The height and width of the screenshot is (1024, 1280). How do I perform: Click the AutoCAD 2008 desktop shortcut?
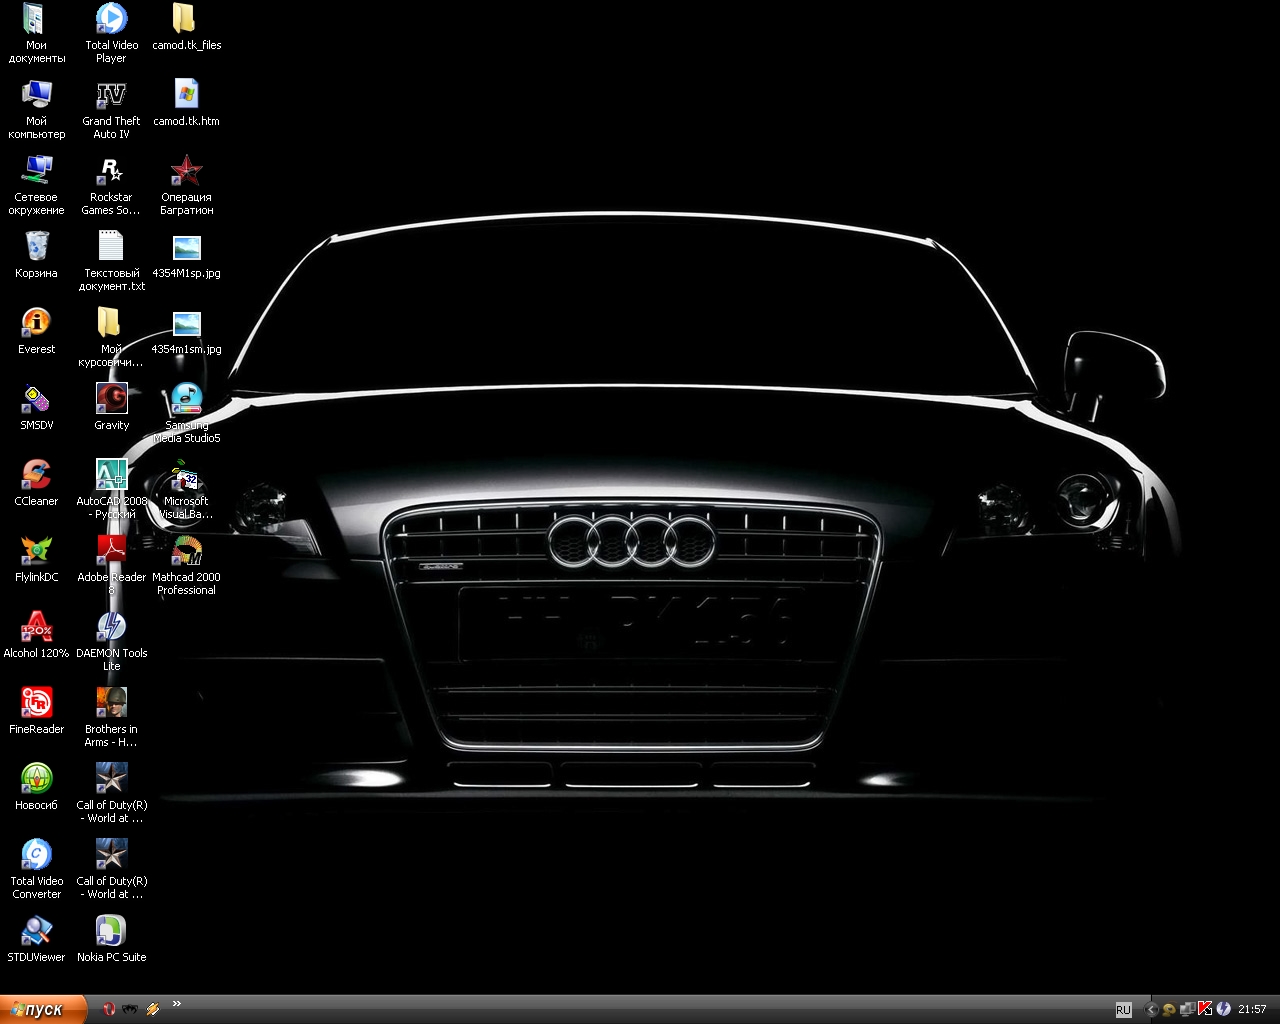click(x=111, y=476)
